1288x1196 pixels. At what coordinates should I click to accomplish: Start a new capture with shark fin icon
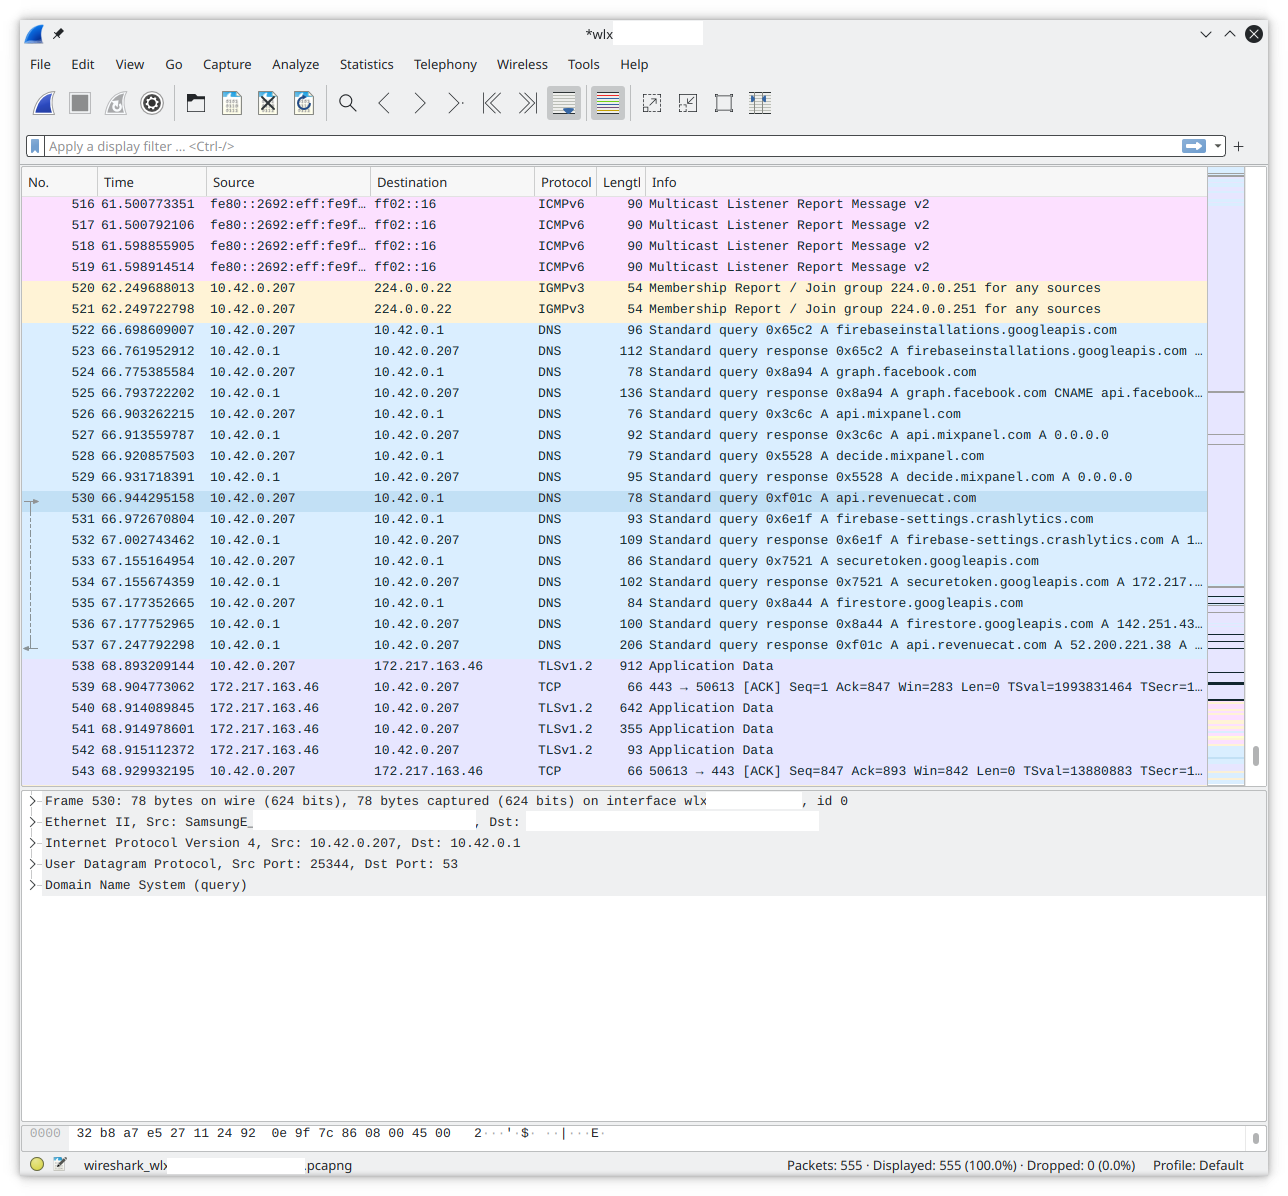point(44,103)
